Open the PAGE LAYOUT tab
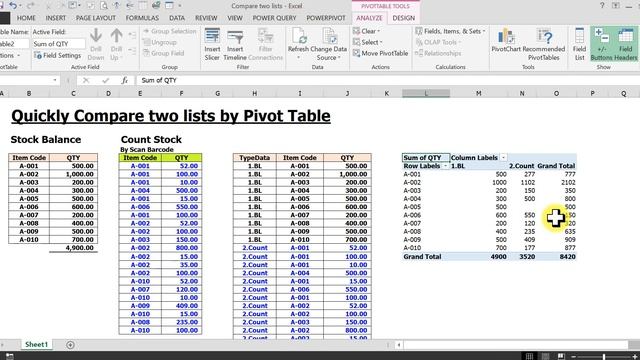The height and width of the screenshot is (360, 640). coord(96,18)
